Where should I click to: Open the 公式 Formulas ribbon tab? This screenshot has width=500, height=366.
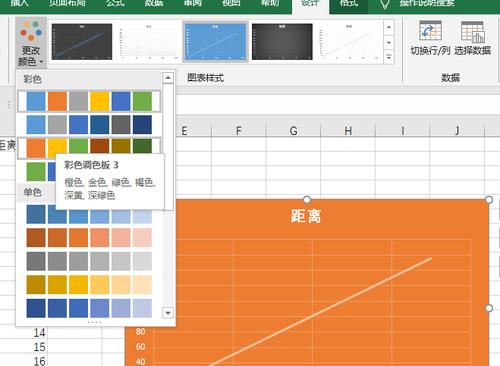coord(115,3)
